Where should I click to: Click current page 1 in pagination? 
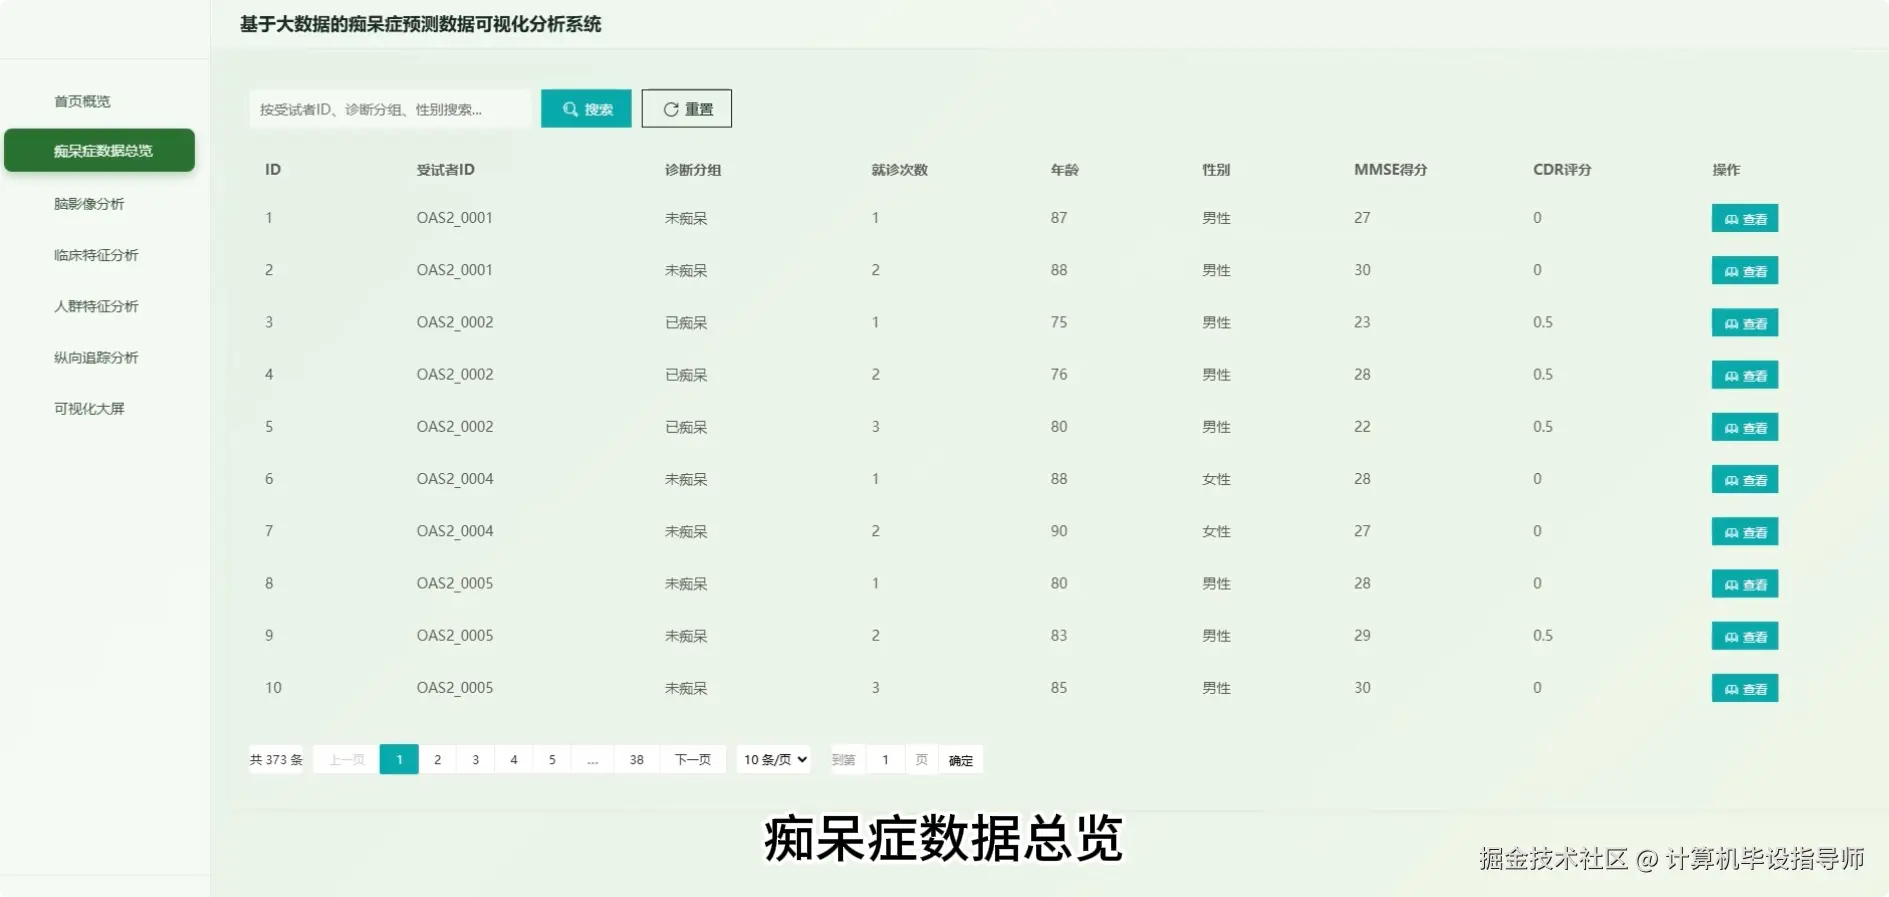[399, 760]
